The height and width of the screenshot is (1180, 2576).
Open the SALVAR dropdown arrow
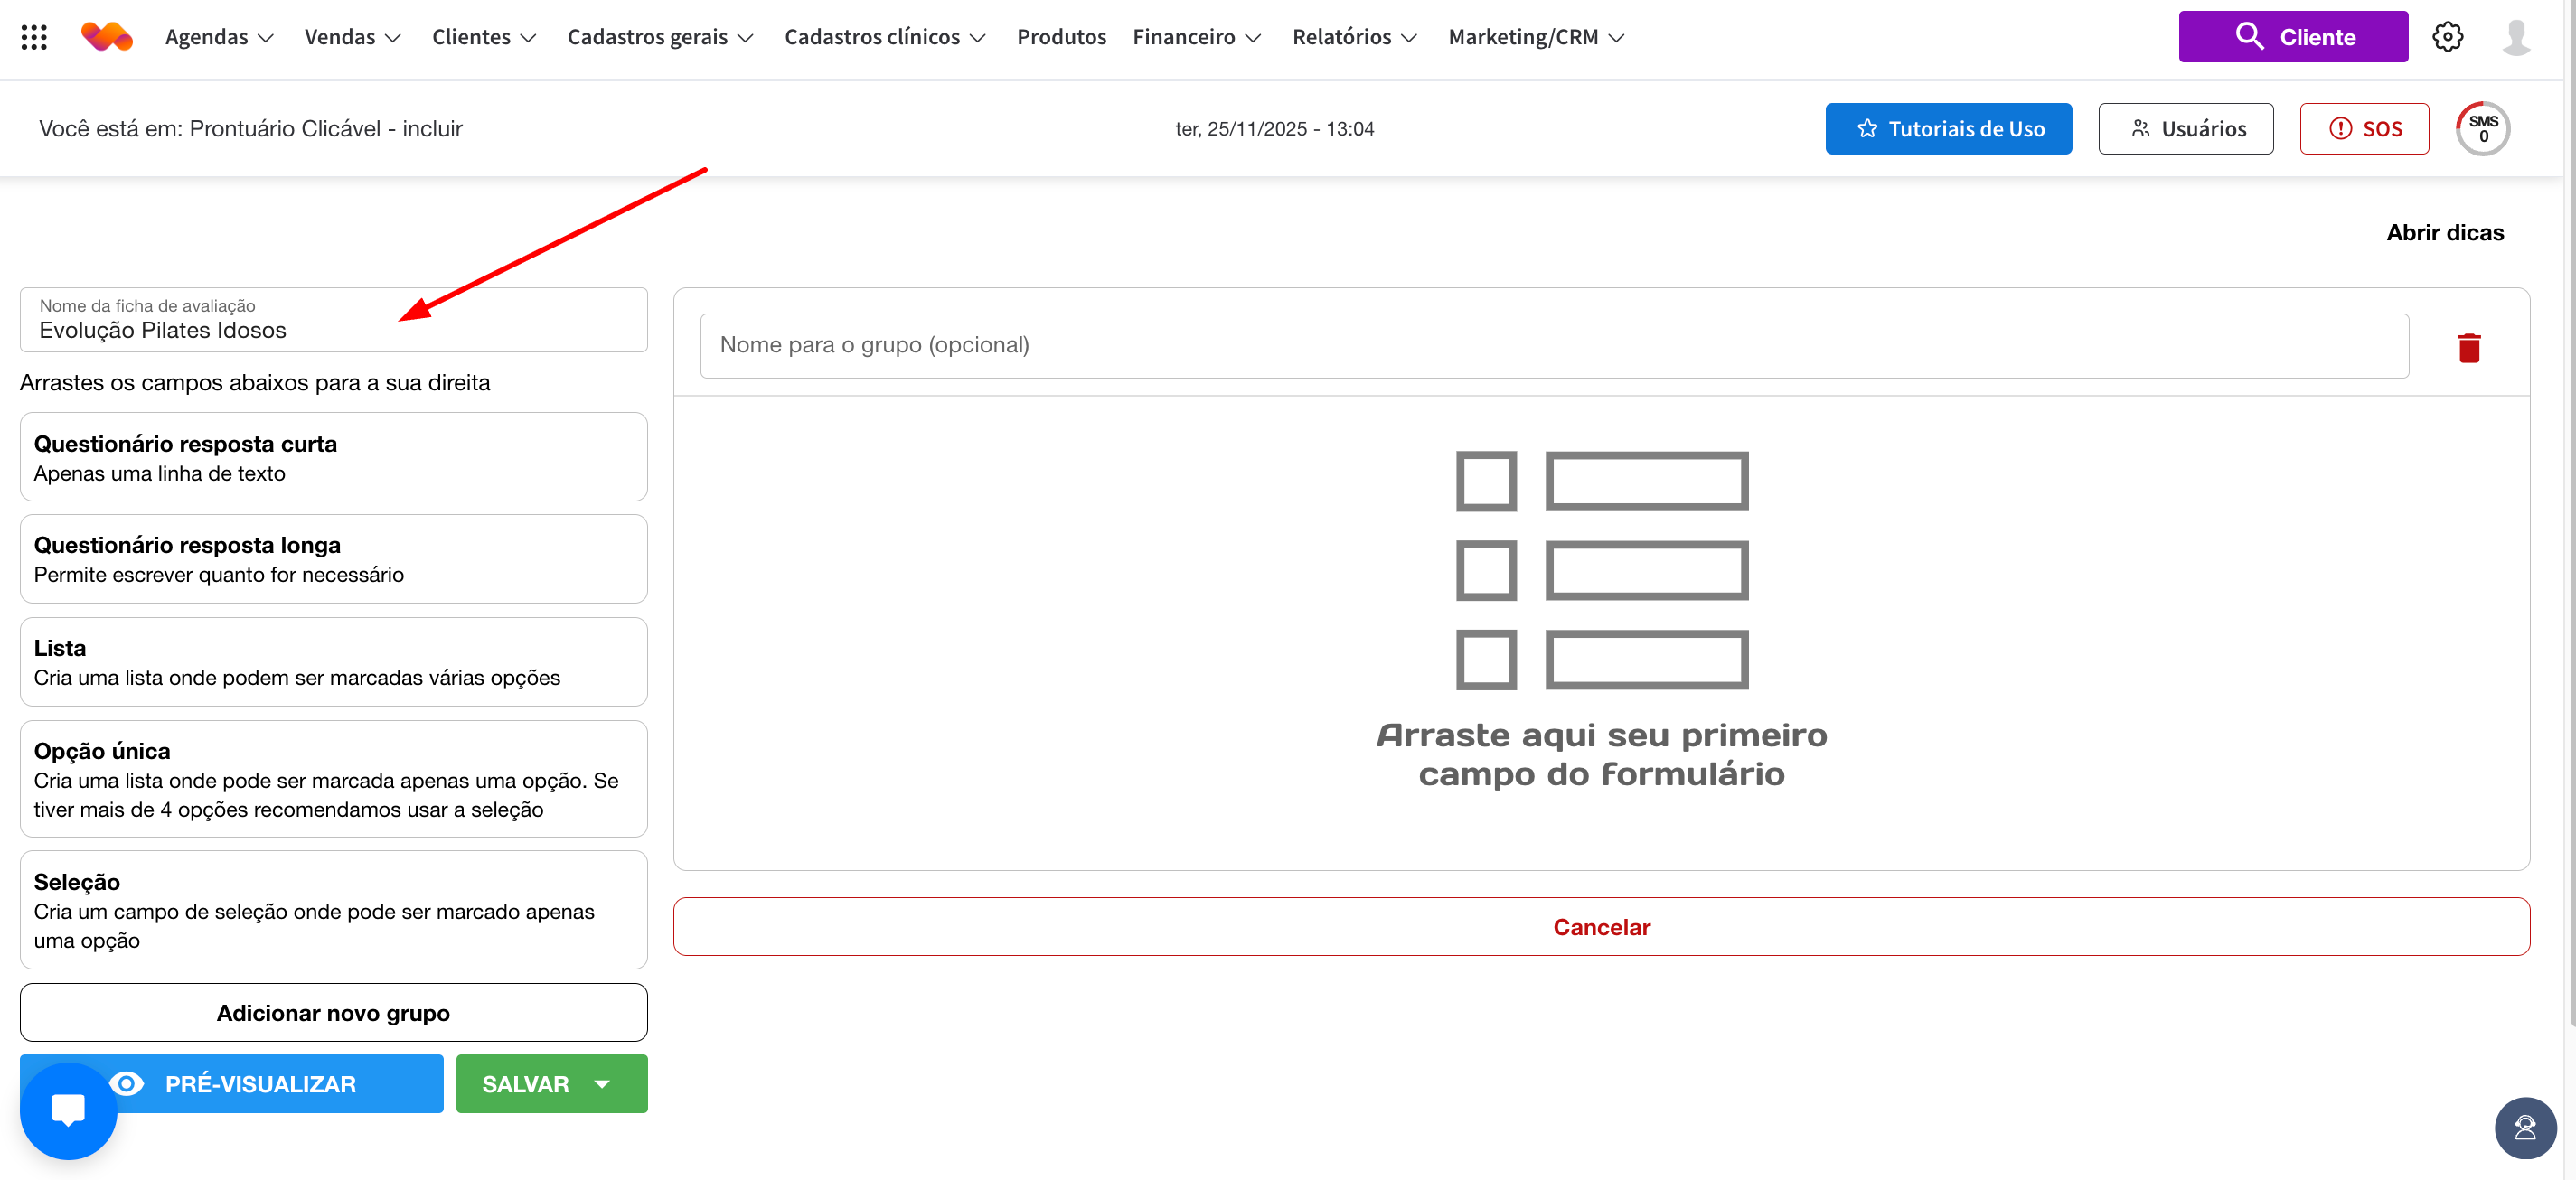pos(602,1084)
